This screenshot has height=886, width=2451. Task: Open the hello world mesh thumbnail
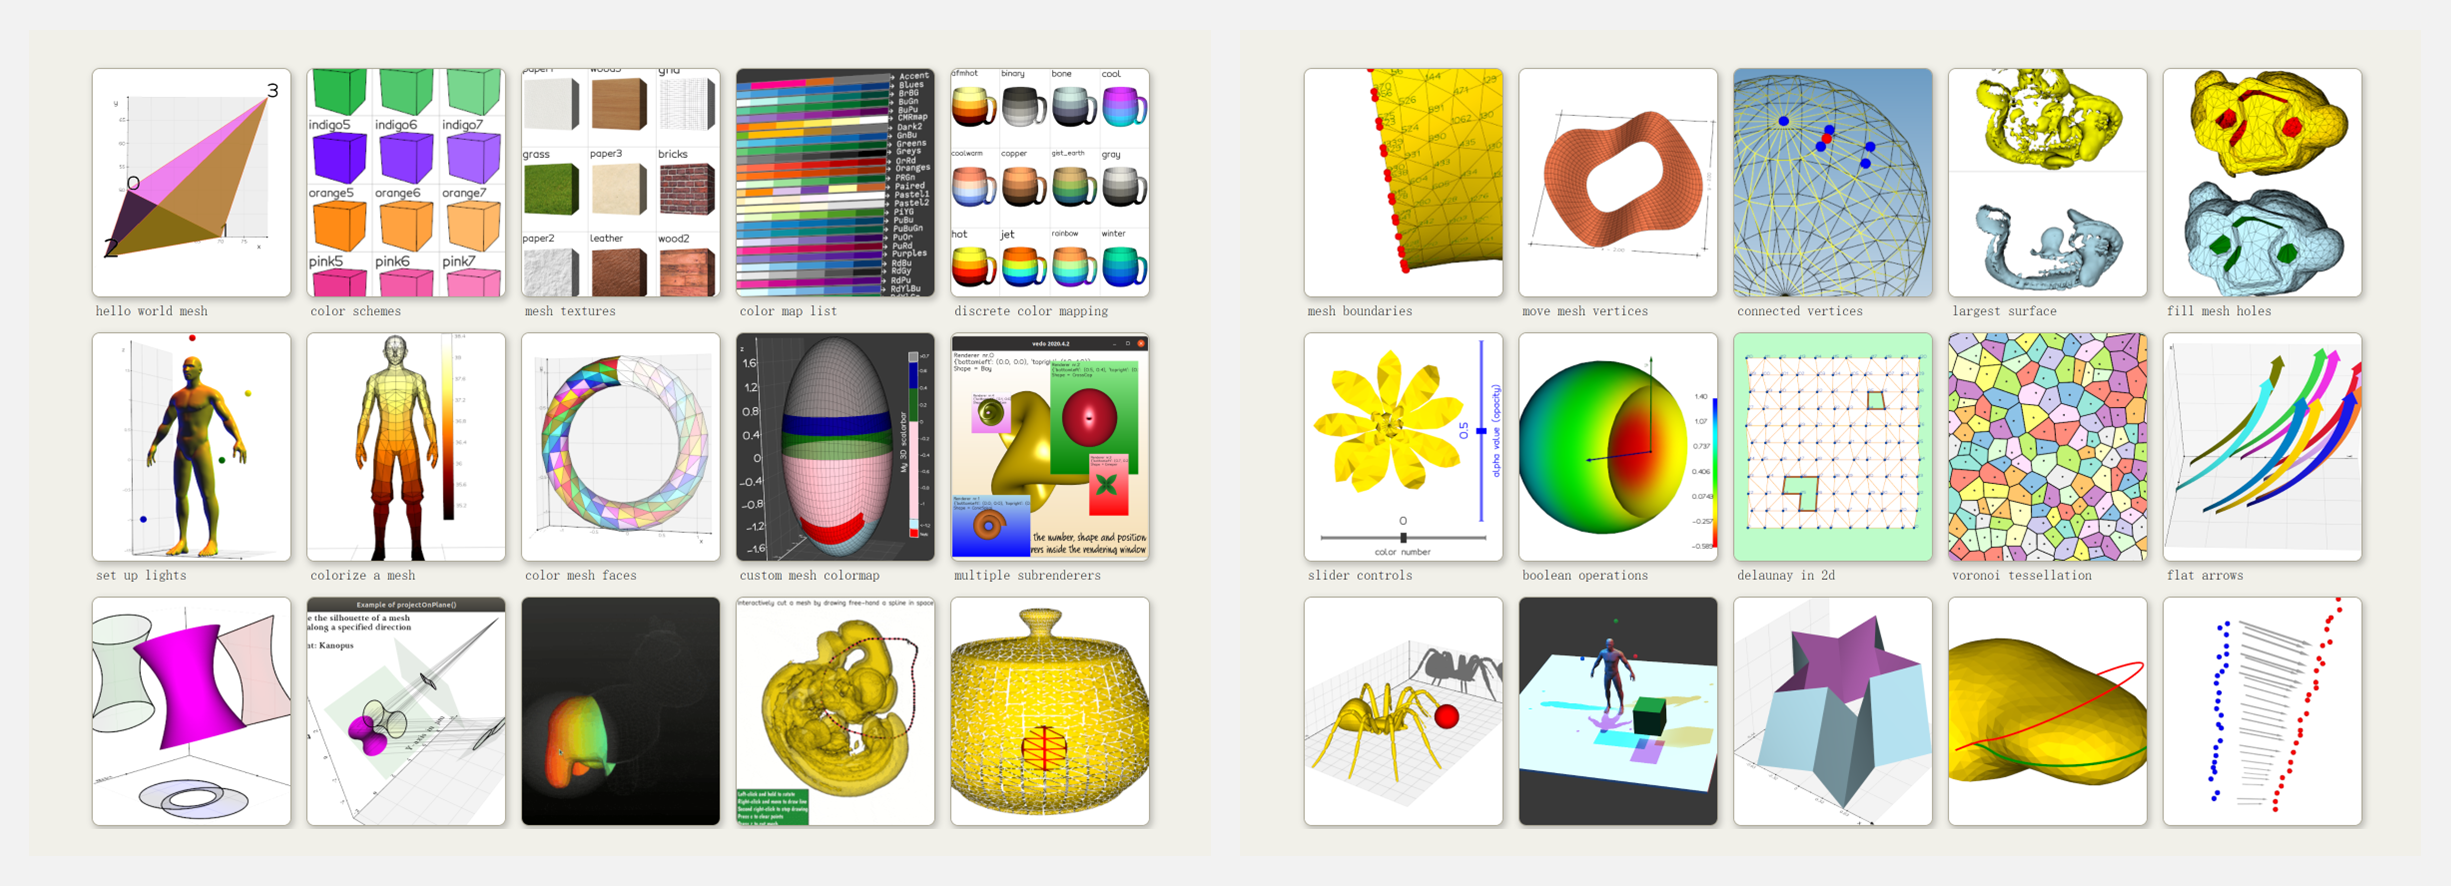(x=192, y=182)
